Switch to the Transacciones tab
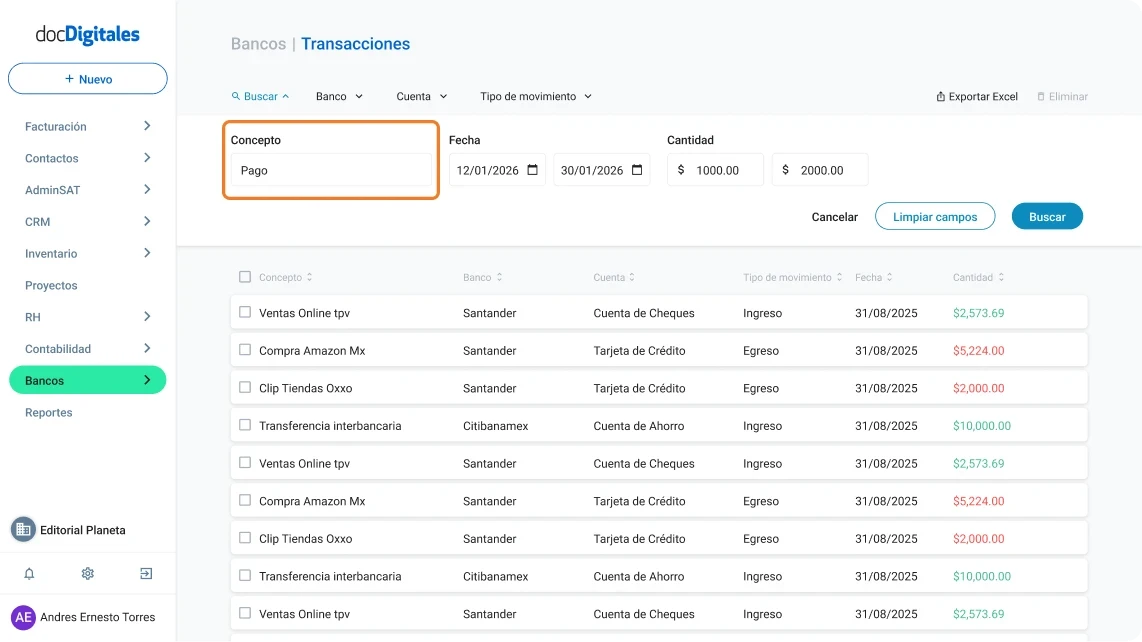Screen dimensions: 1142x642 358,44
